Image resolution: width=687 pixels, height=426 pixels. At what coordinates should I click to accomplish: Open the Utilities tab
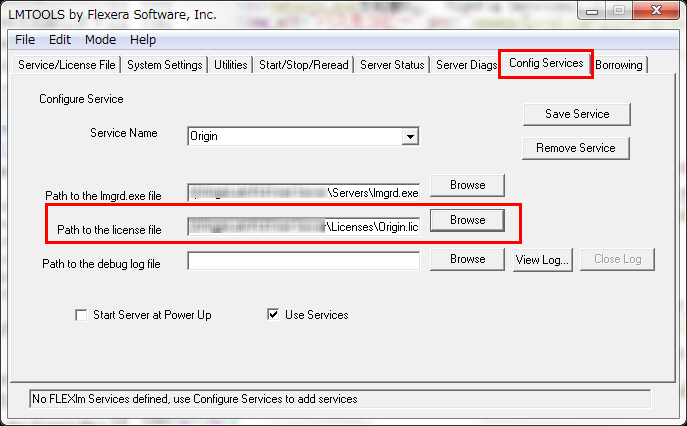point(230,65)
